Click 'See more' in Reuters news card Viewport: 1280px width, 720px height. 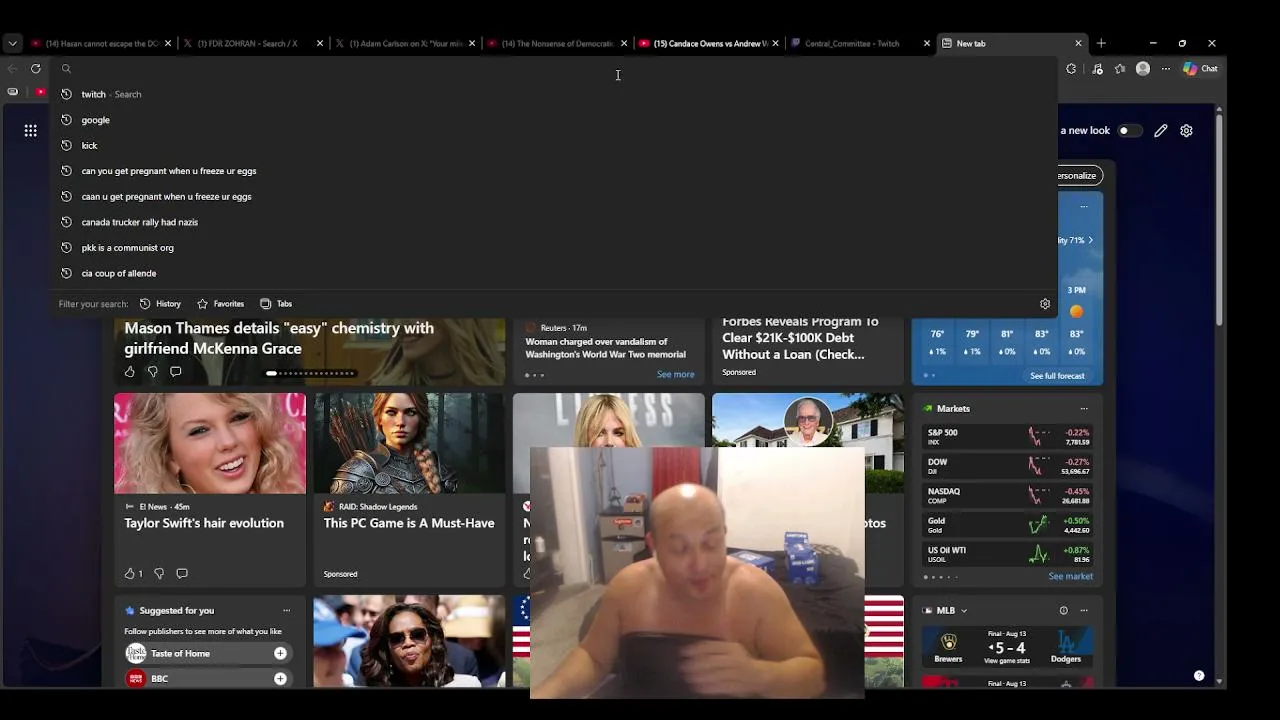tap(675, 374)
